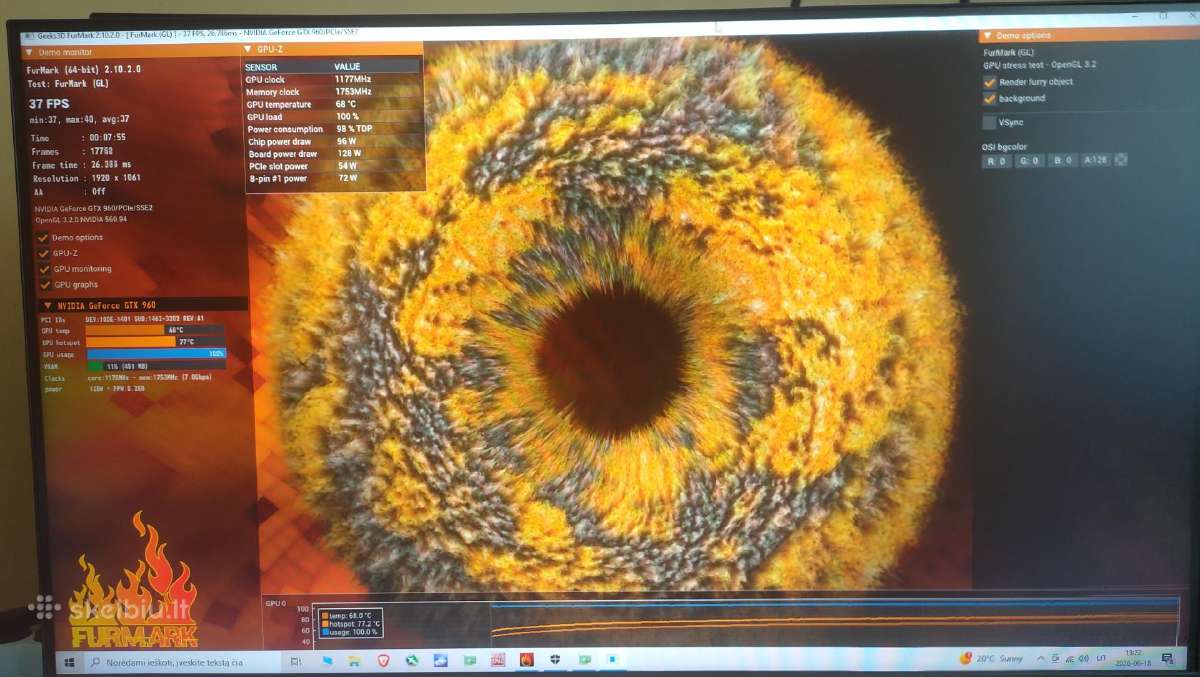Toggle the GPU-Z checkbox
Screen dimensions: 1200x677
click(x=42, y=253)
